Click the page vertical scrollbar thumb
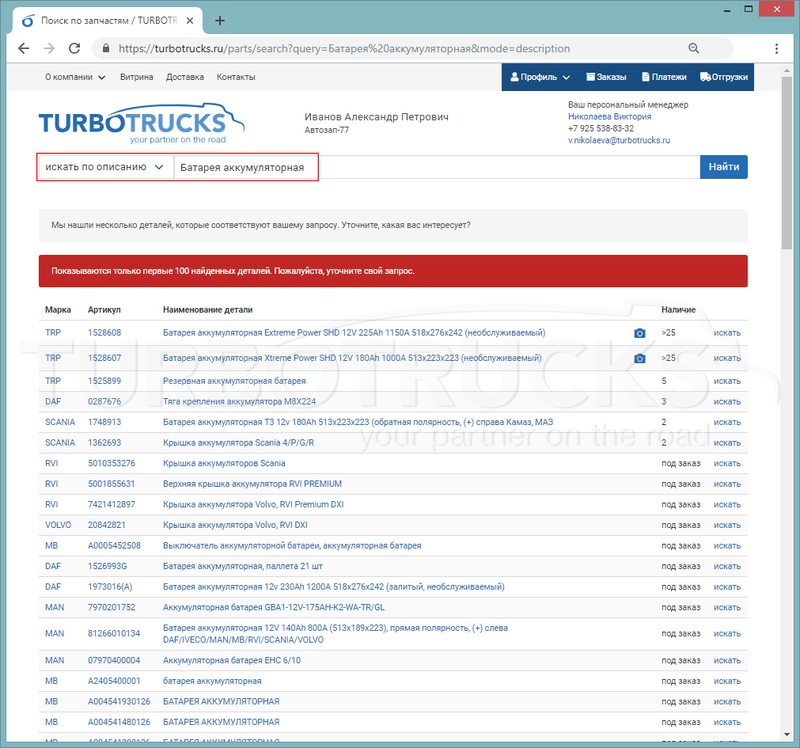Screen dimensions: 800x748 tap(786, 164)
